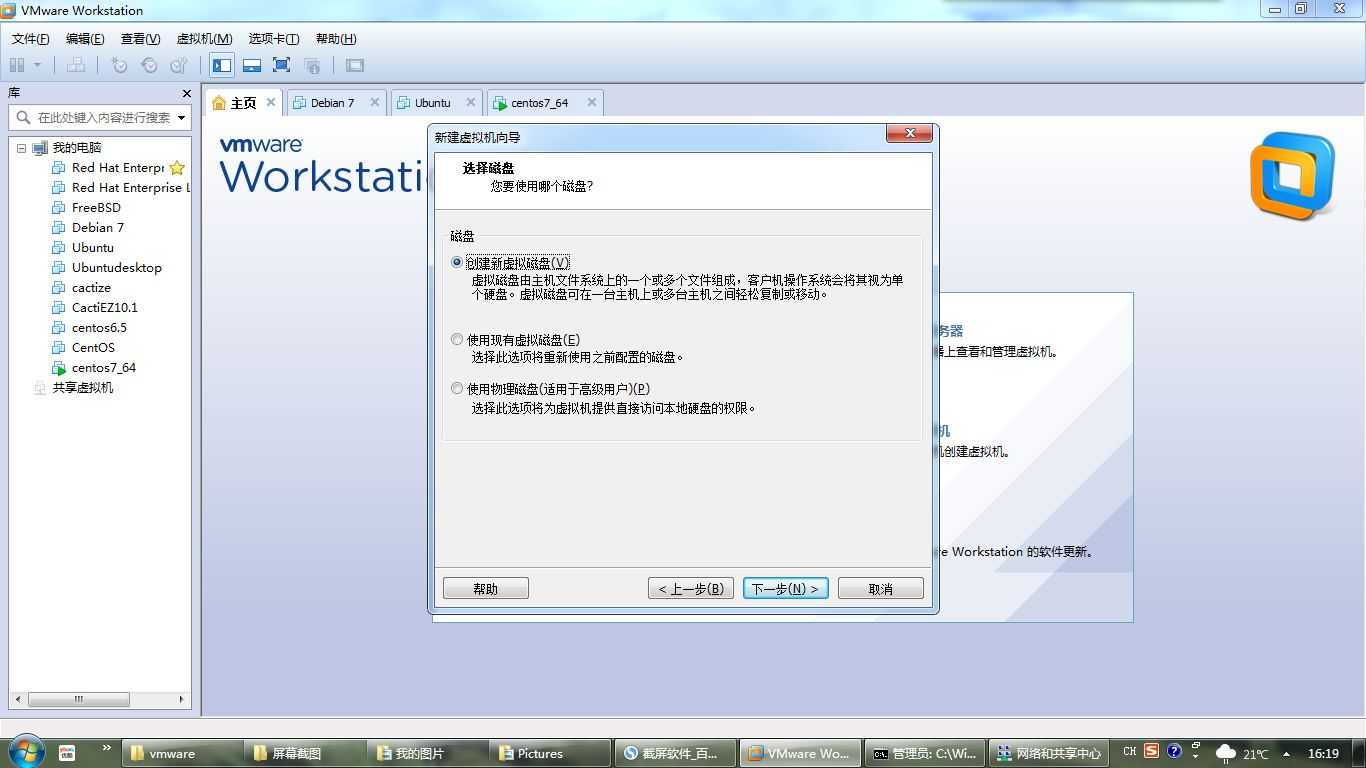Close the 库 library panel

pyautogui.click(x=186, y=93)
